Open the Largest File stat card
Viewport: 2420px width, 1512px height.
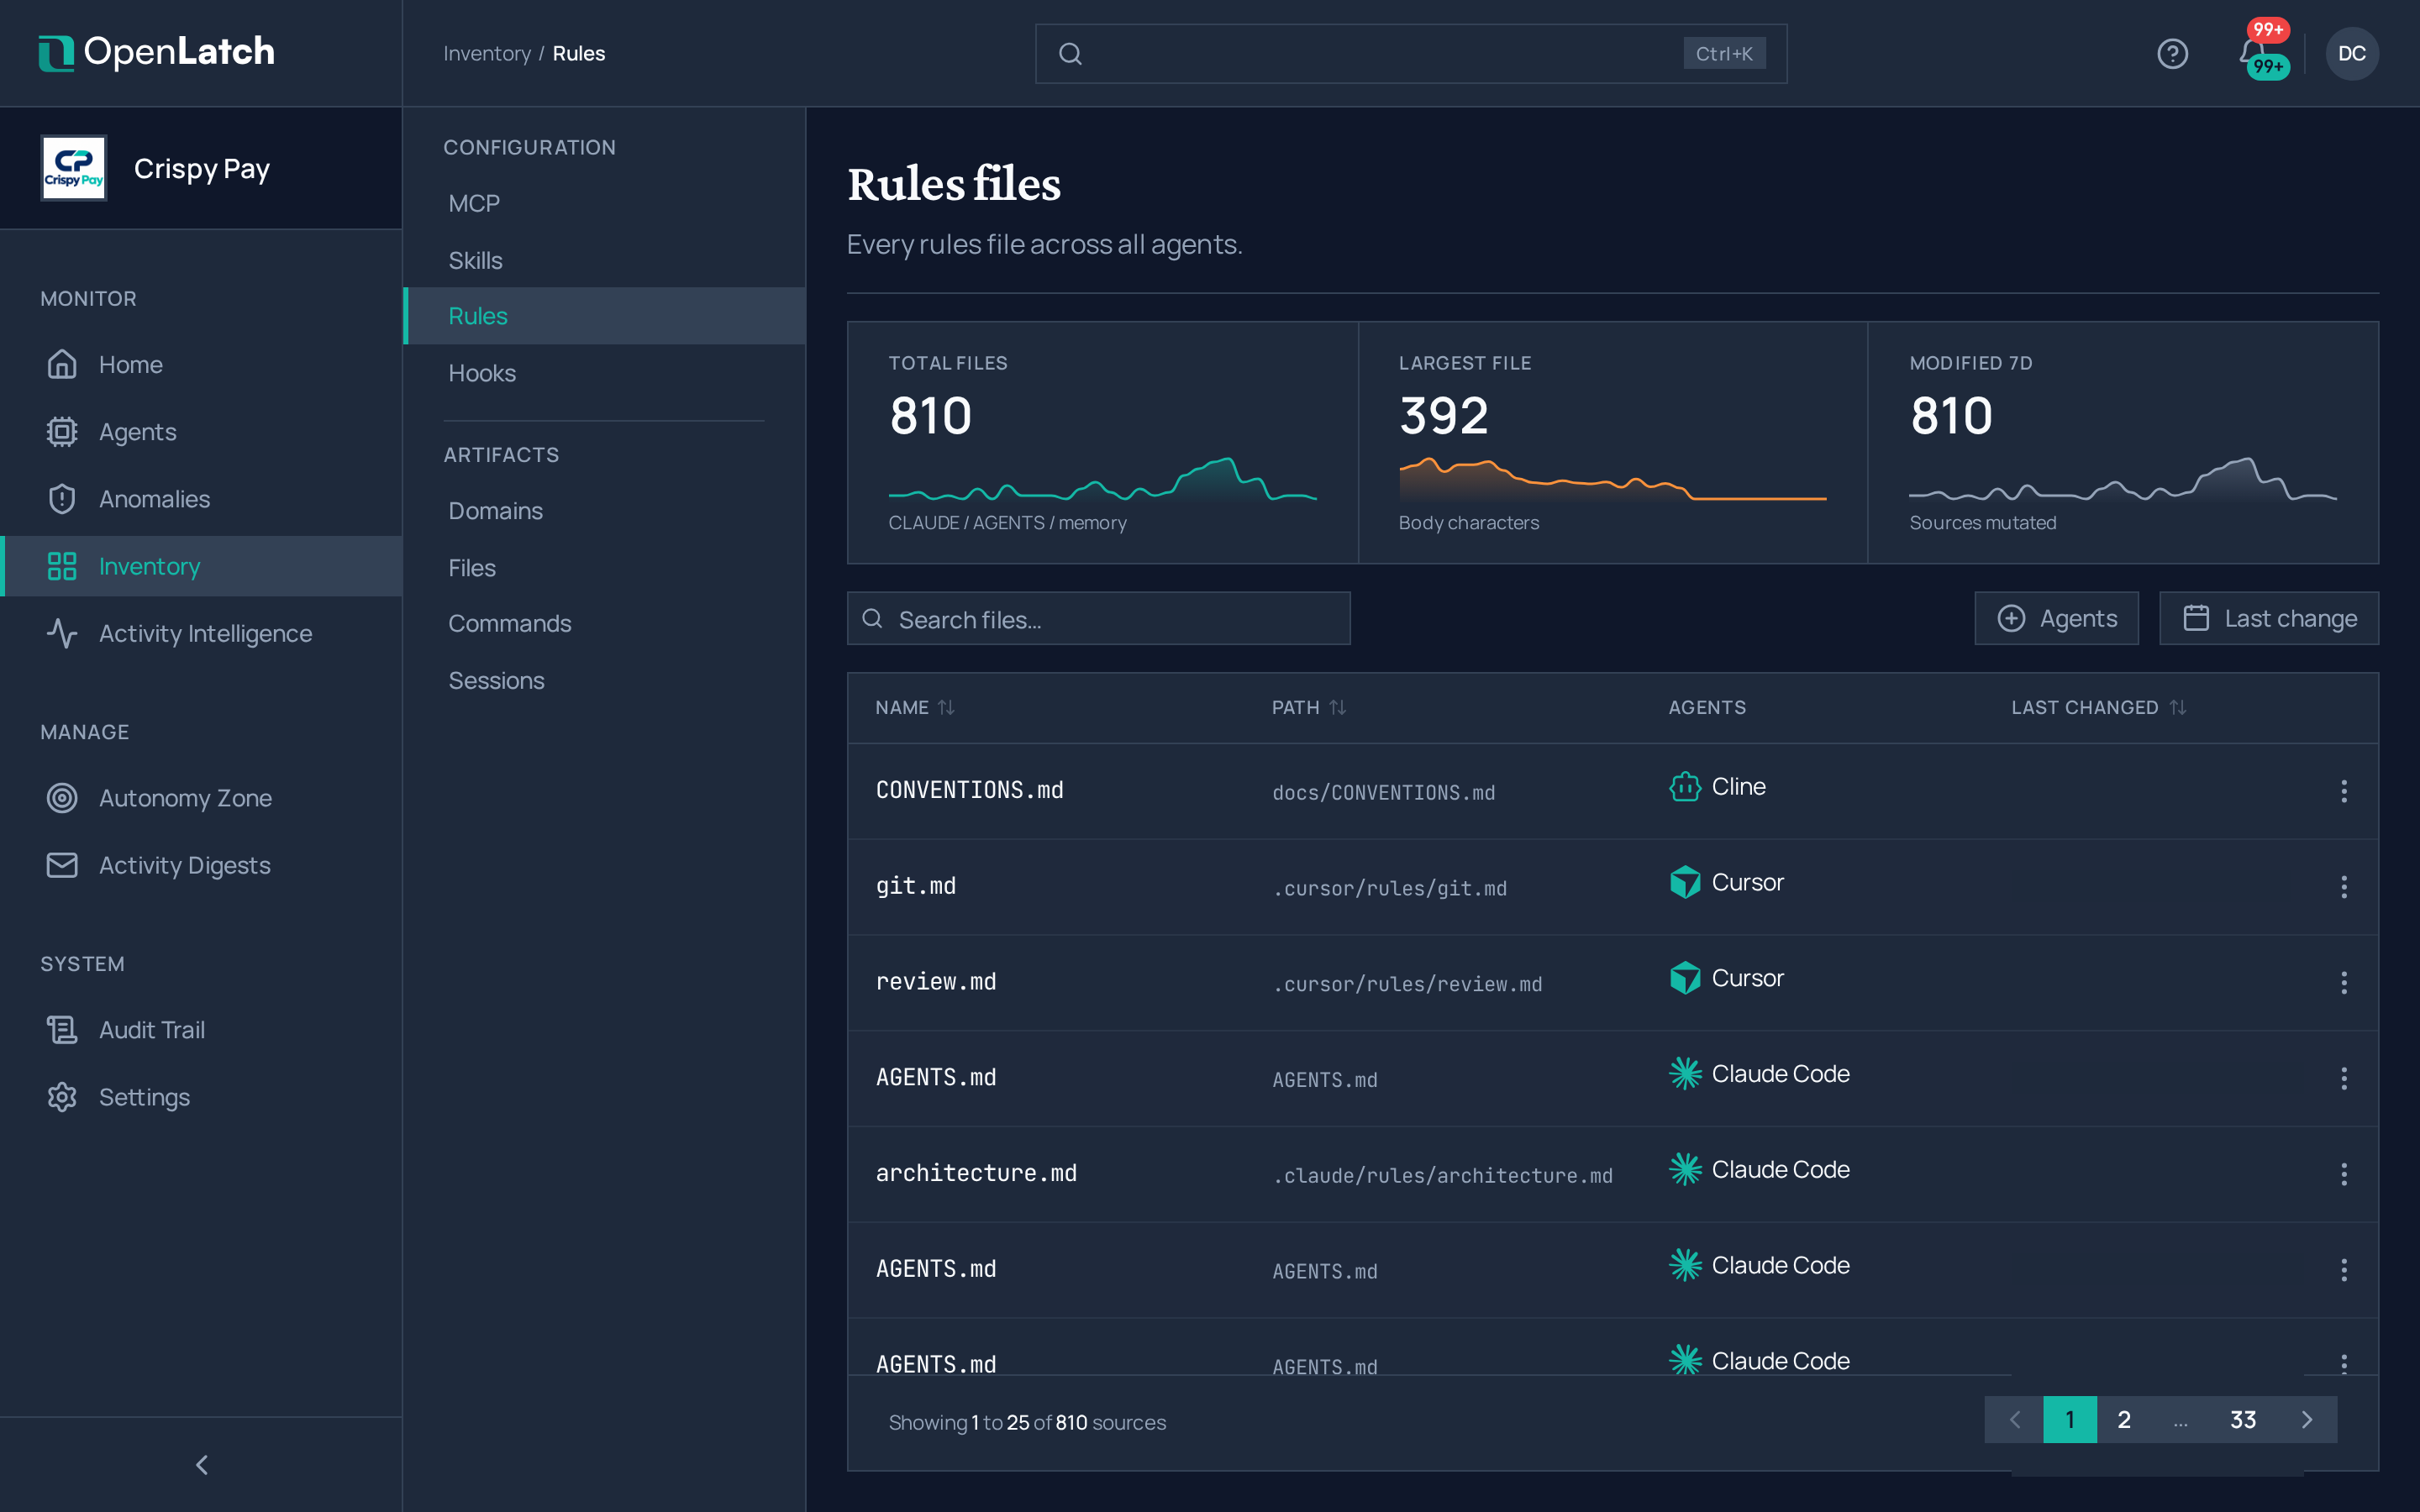[1612, 442]
